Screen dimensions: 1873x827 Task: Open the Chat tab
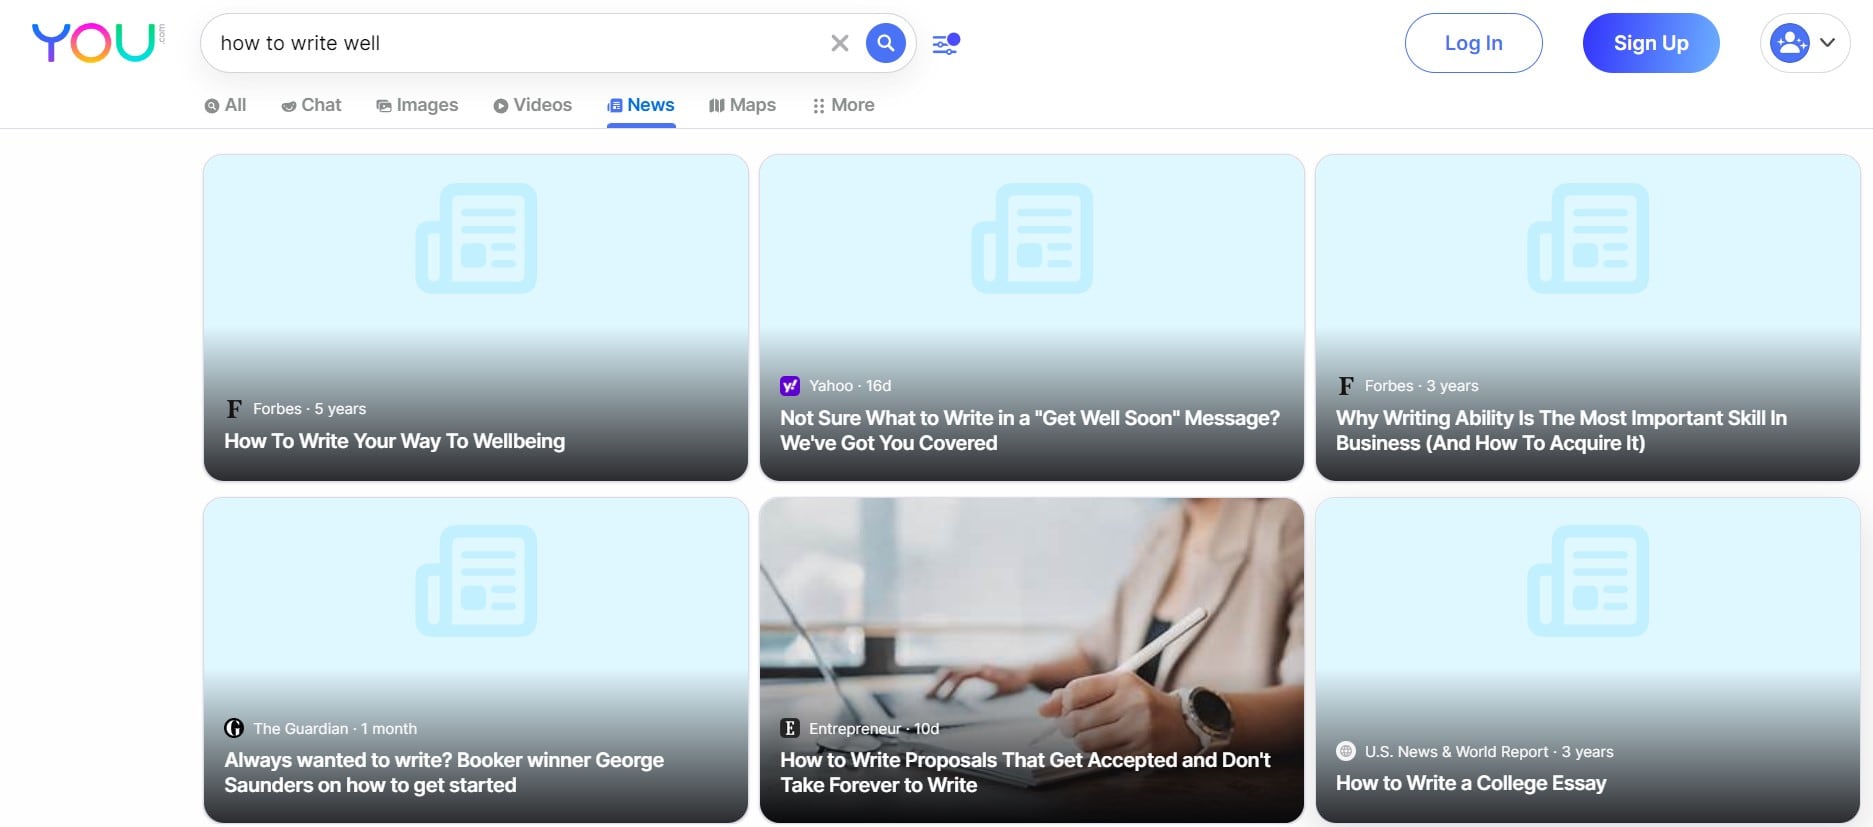311,105
